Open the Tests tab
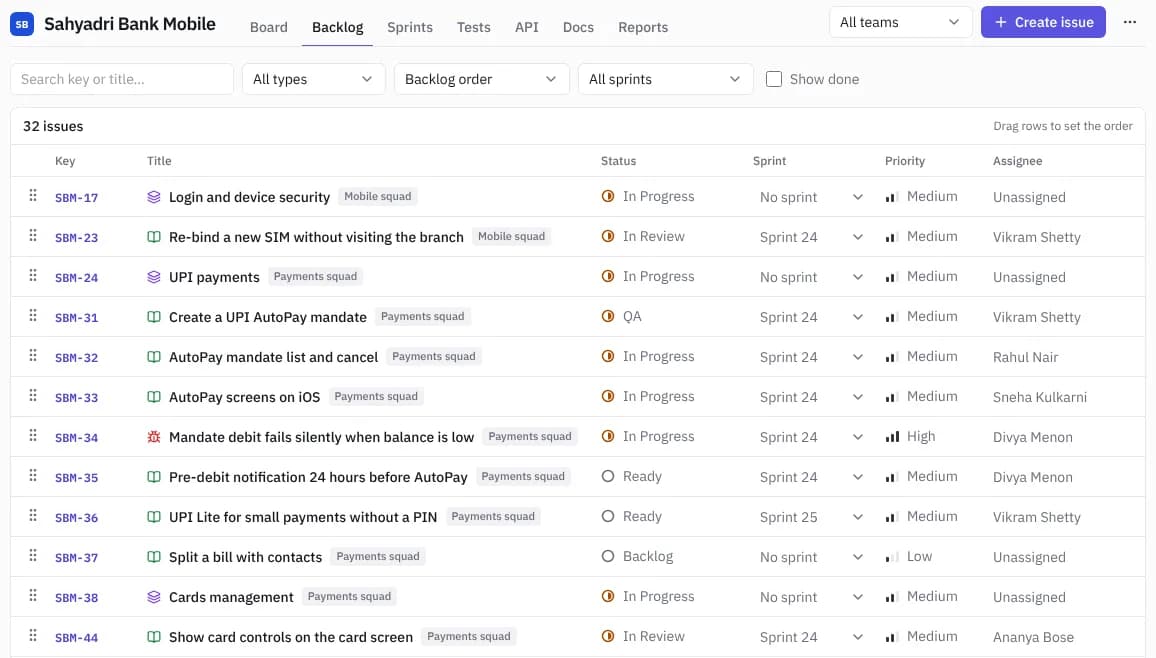The image size is (1156, 658). (473, 27)
